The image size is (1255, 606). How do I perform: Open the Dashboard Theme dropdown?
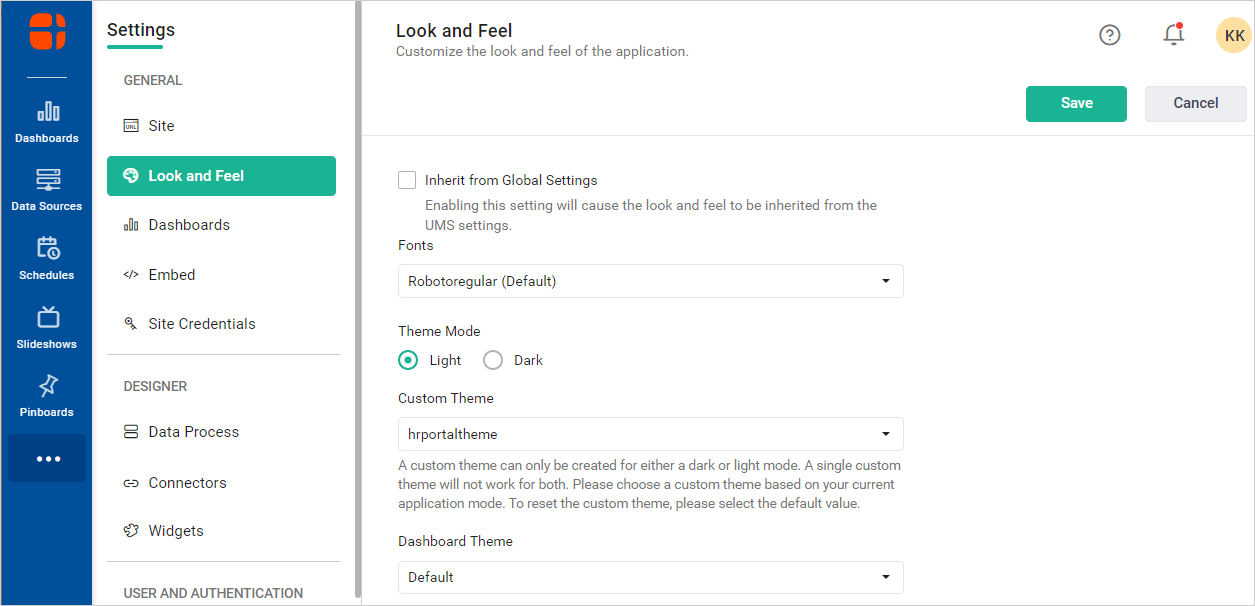[650, 577]
